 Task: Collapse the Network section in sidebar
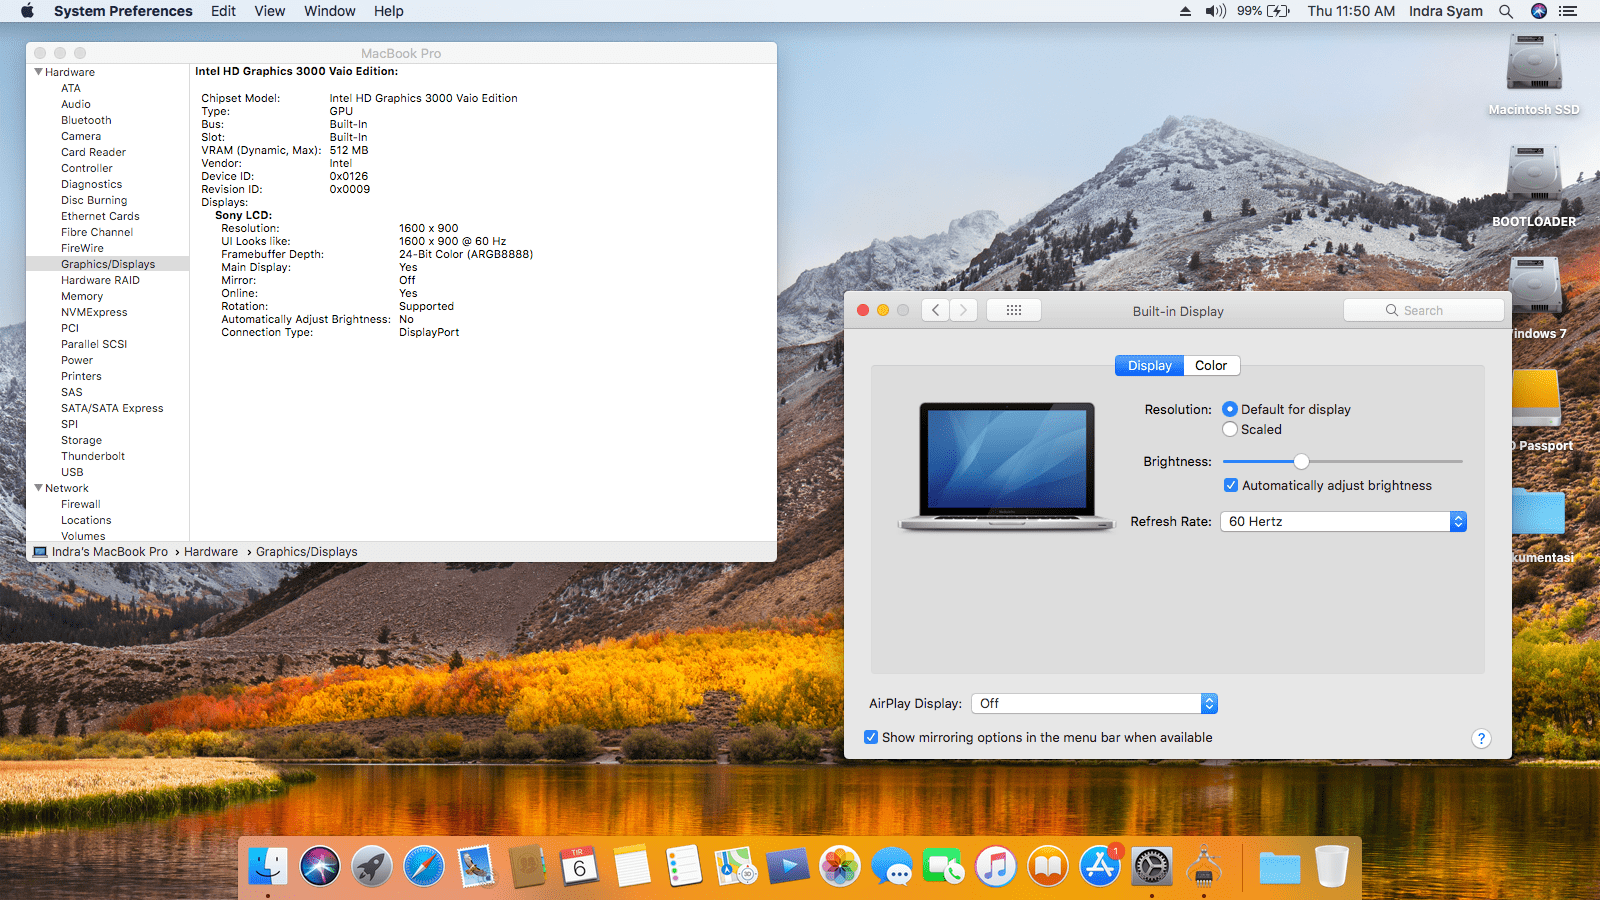(38, 488)
